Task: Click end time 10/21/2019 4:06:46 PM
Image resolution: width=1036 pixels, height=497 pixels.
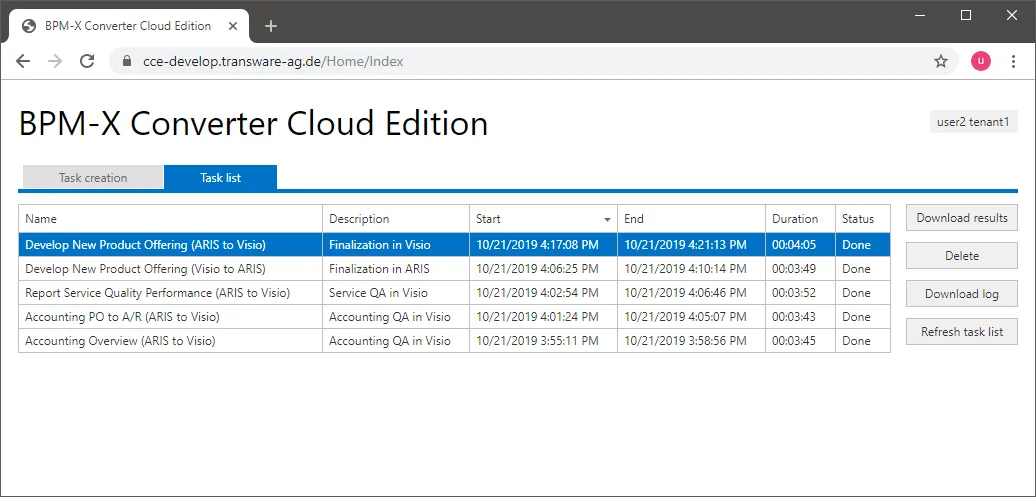Action: tap(691, 293)
